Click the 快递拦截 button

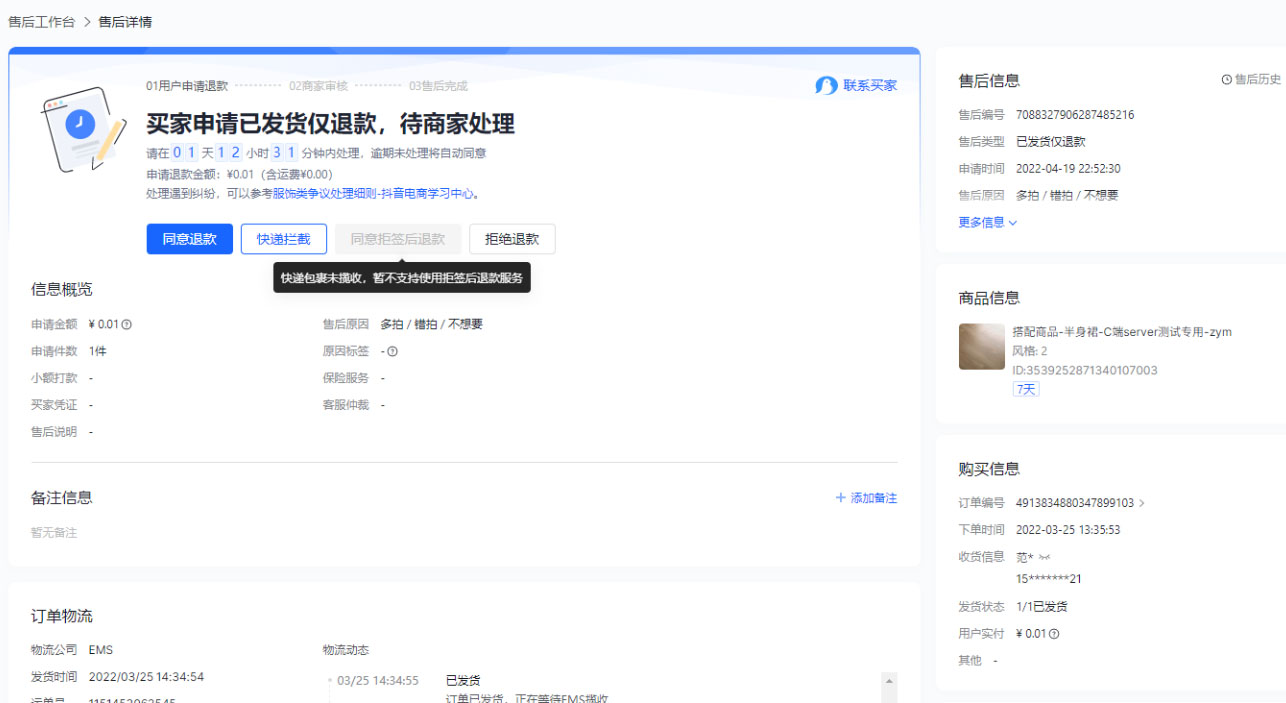tap(284, 238)
